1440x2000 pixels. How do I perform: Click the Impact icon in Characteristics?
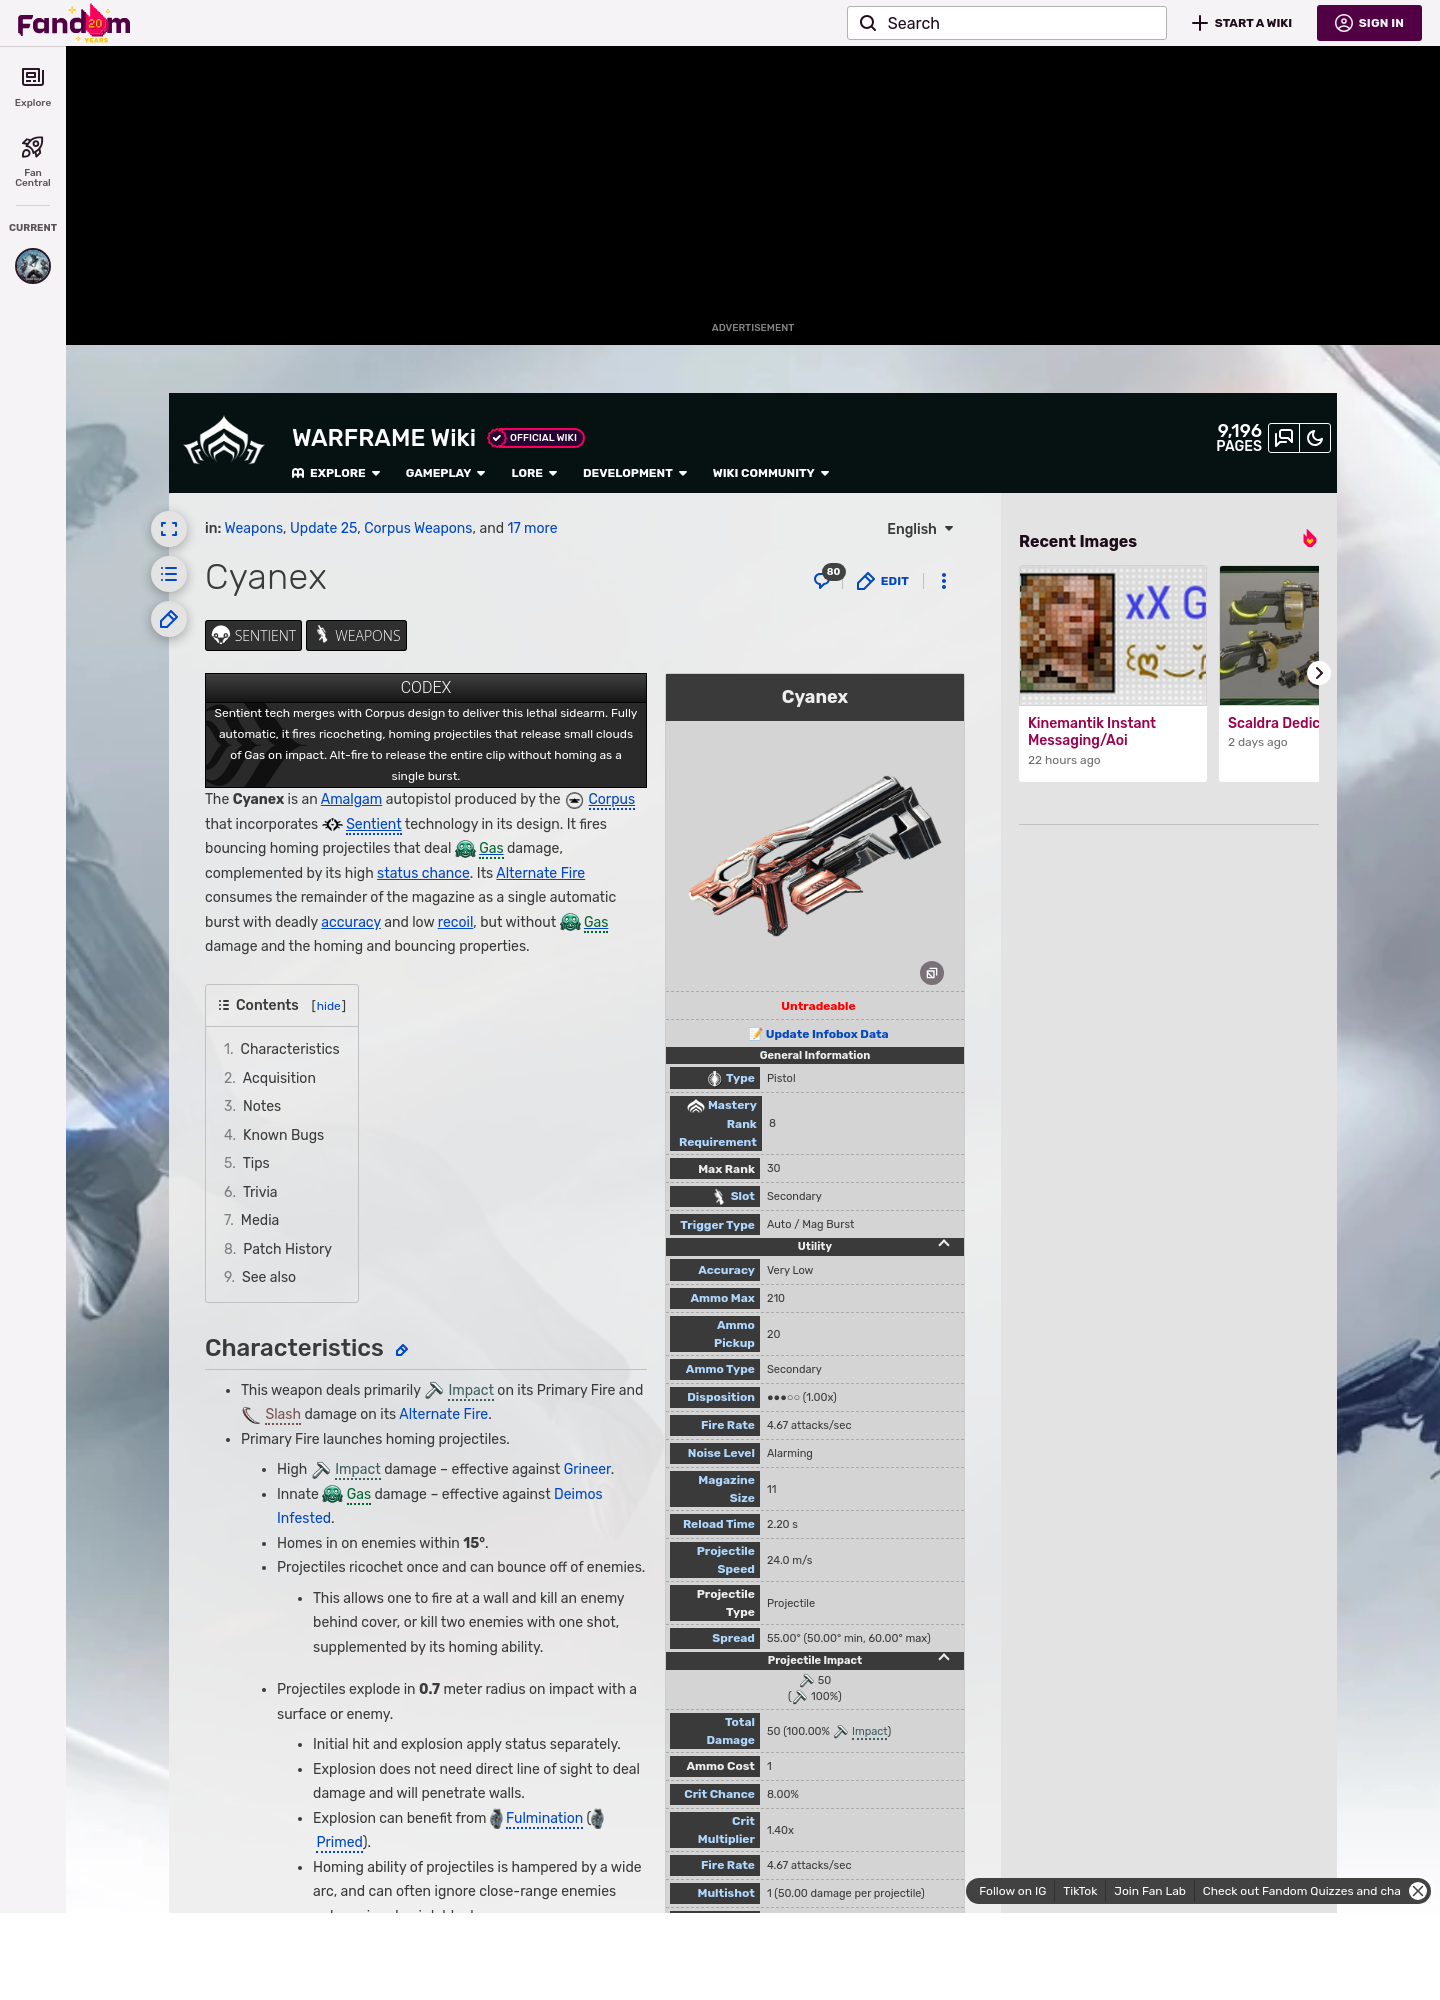[434, 1390]
